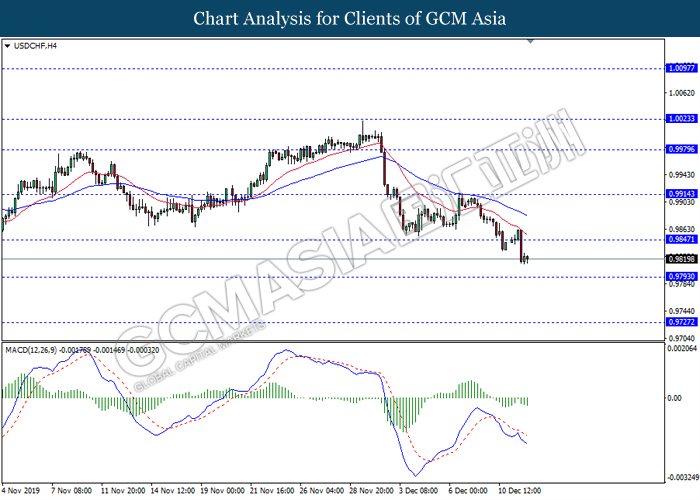Select the 1.00233 price level label

[681, 119]
